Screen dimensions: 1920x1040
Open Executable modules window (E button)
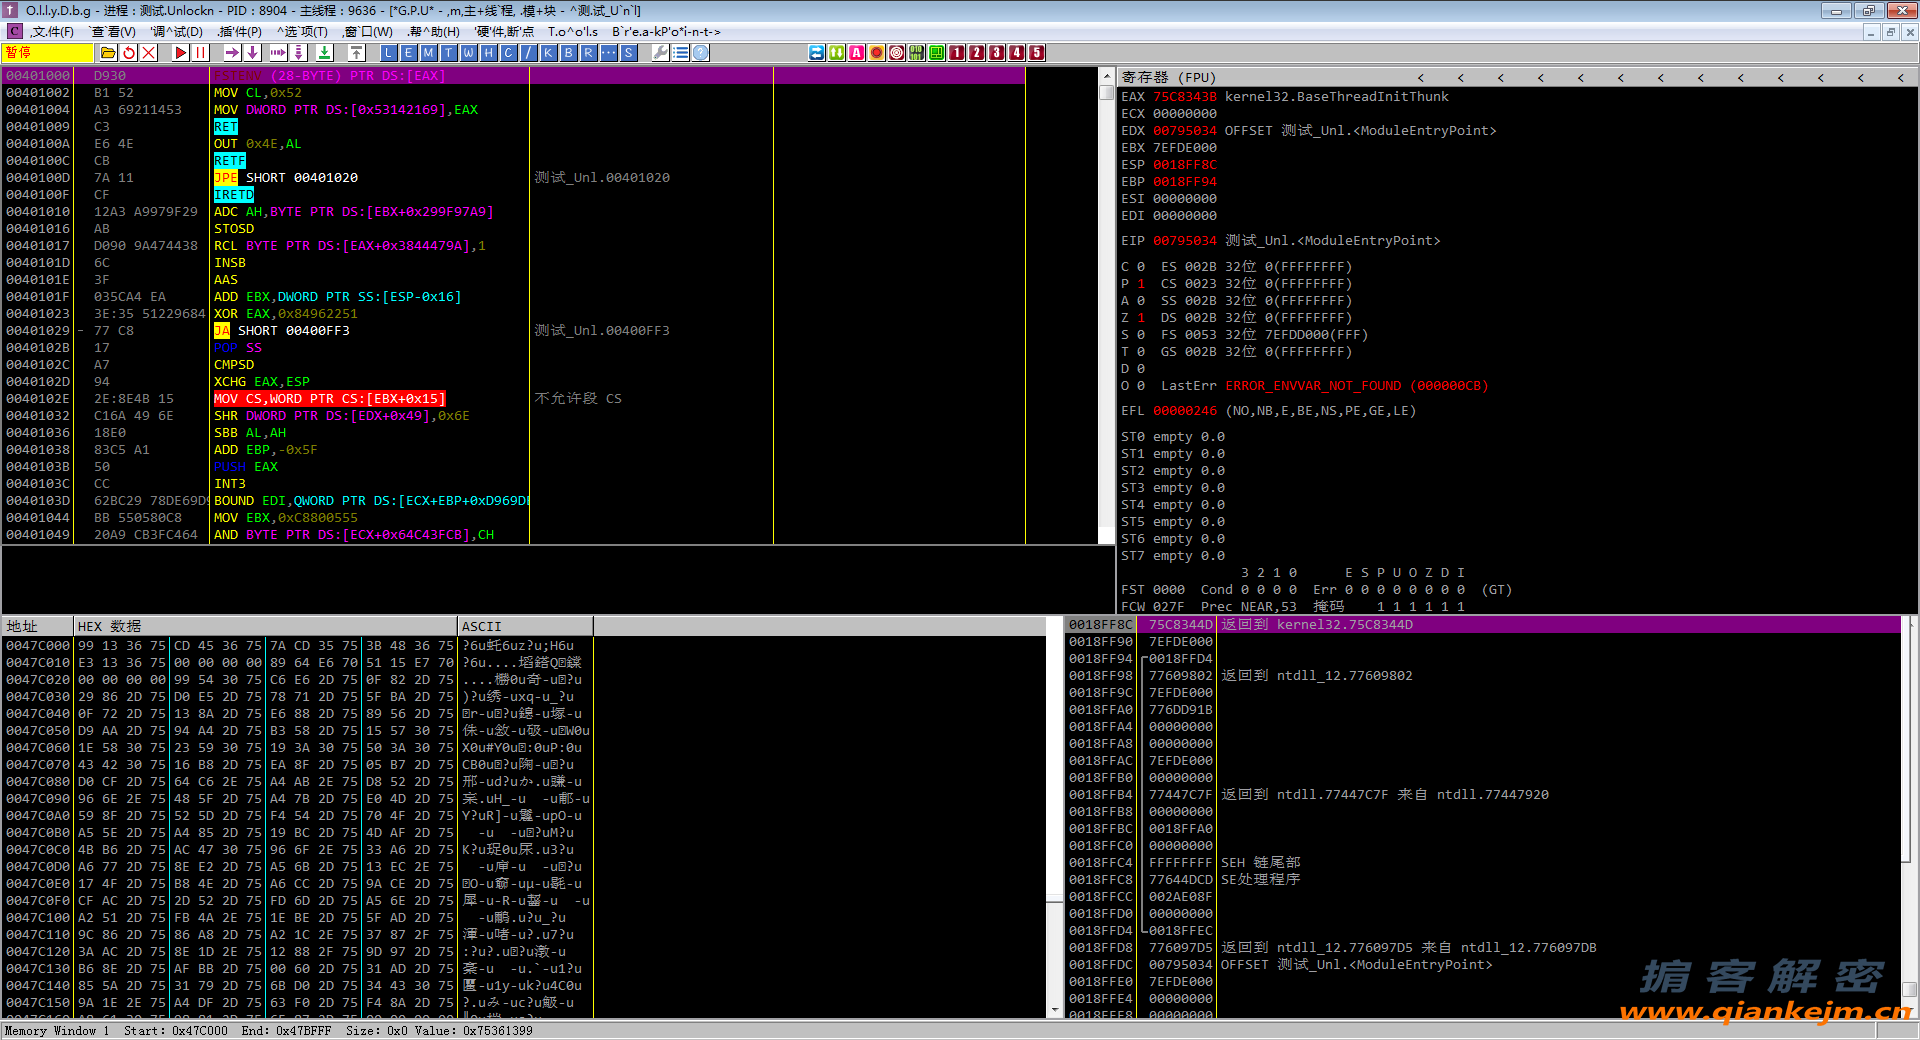coord(408,53)
